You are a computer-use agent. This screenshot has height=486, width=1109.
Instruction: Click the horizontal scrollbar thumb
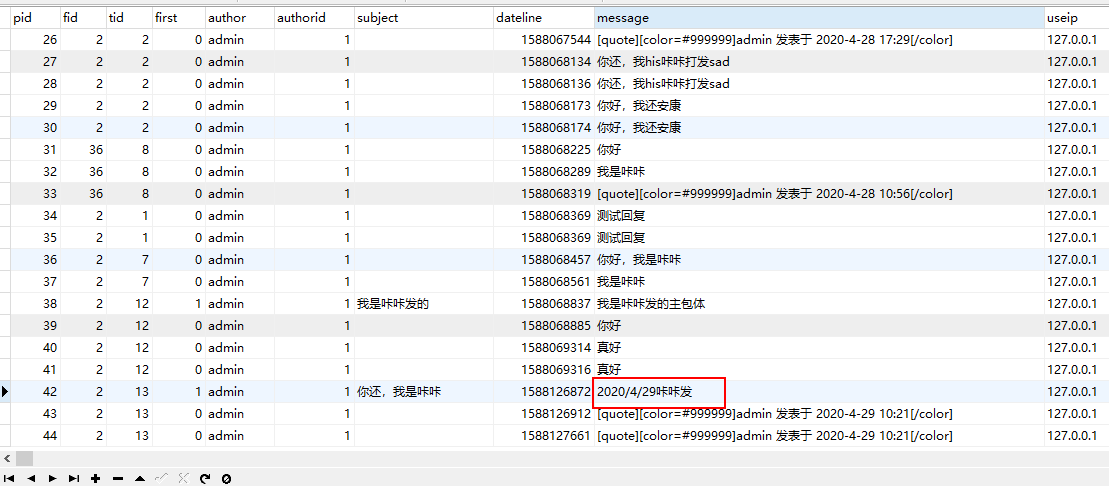point(24,458)
